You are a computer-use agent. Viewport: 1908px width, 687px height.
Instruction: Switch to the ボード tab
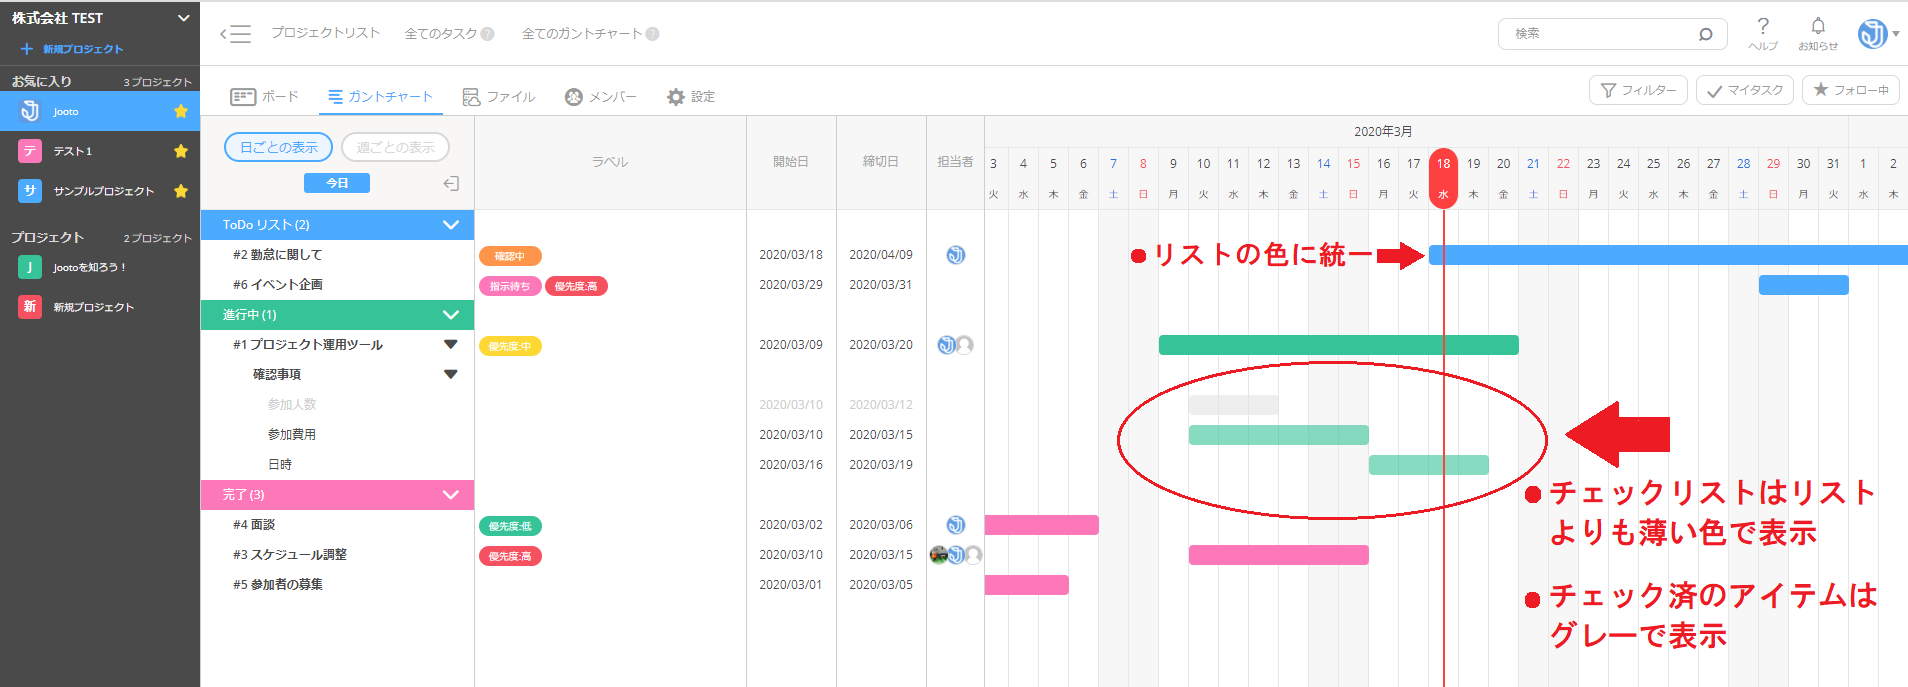[x=264, y=97]
